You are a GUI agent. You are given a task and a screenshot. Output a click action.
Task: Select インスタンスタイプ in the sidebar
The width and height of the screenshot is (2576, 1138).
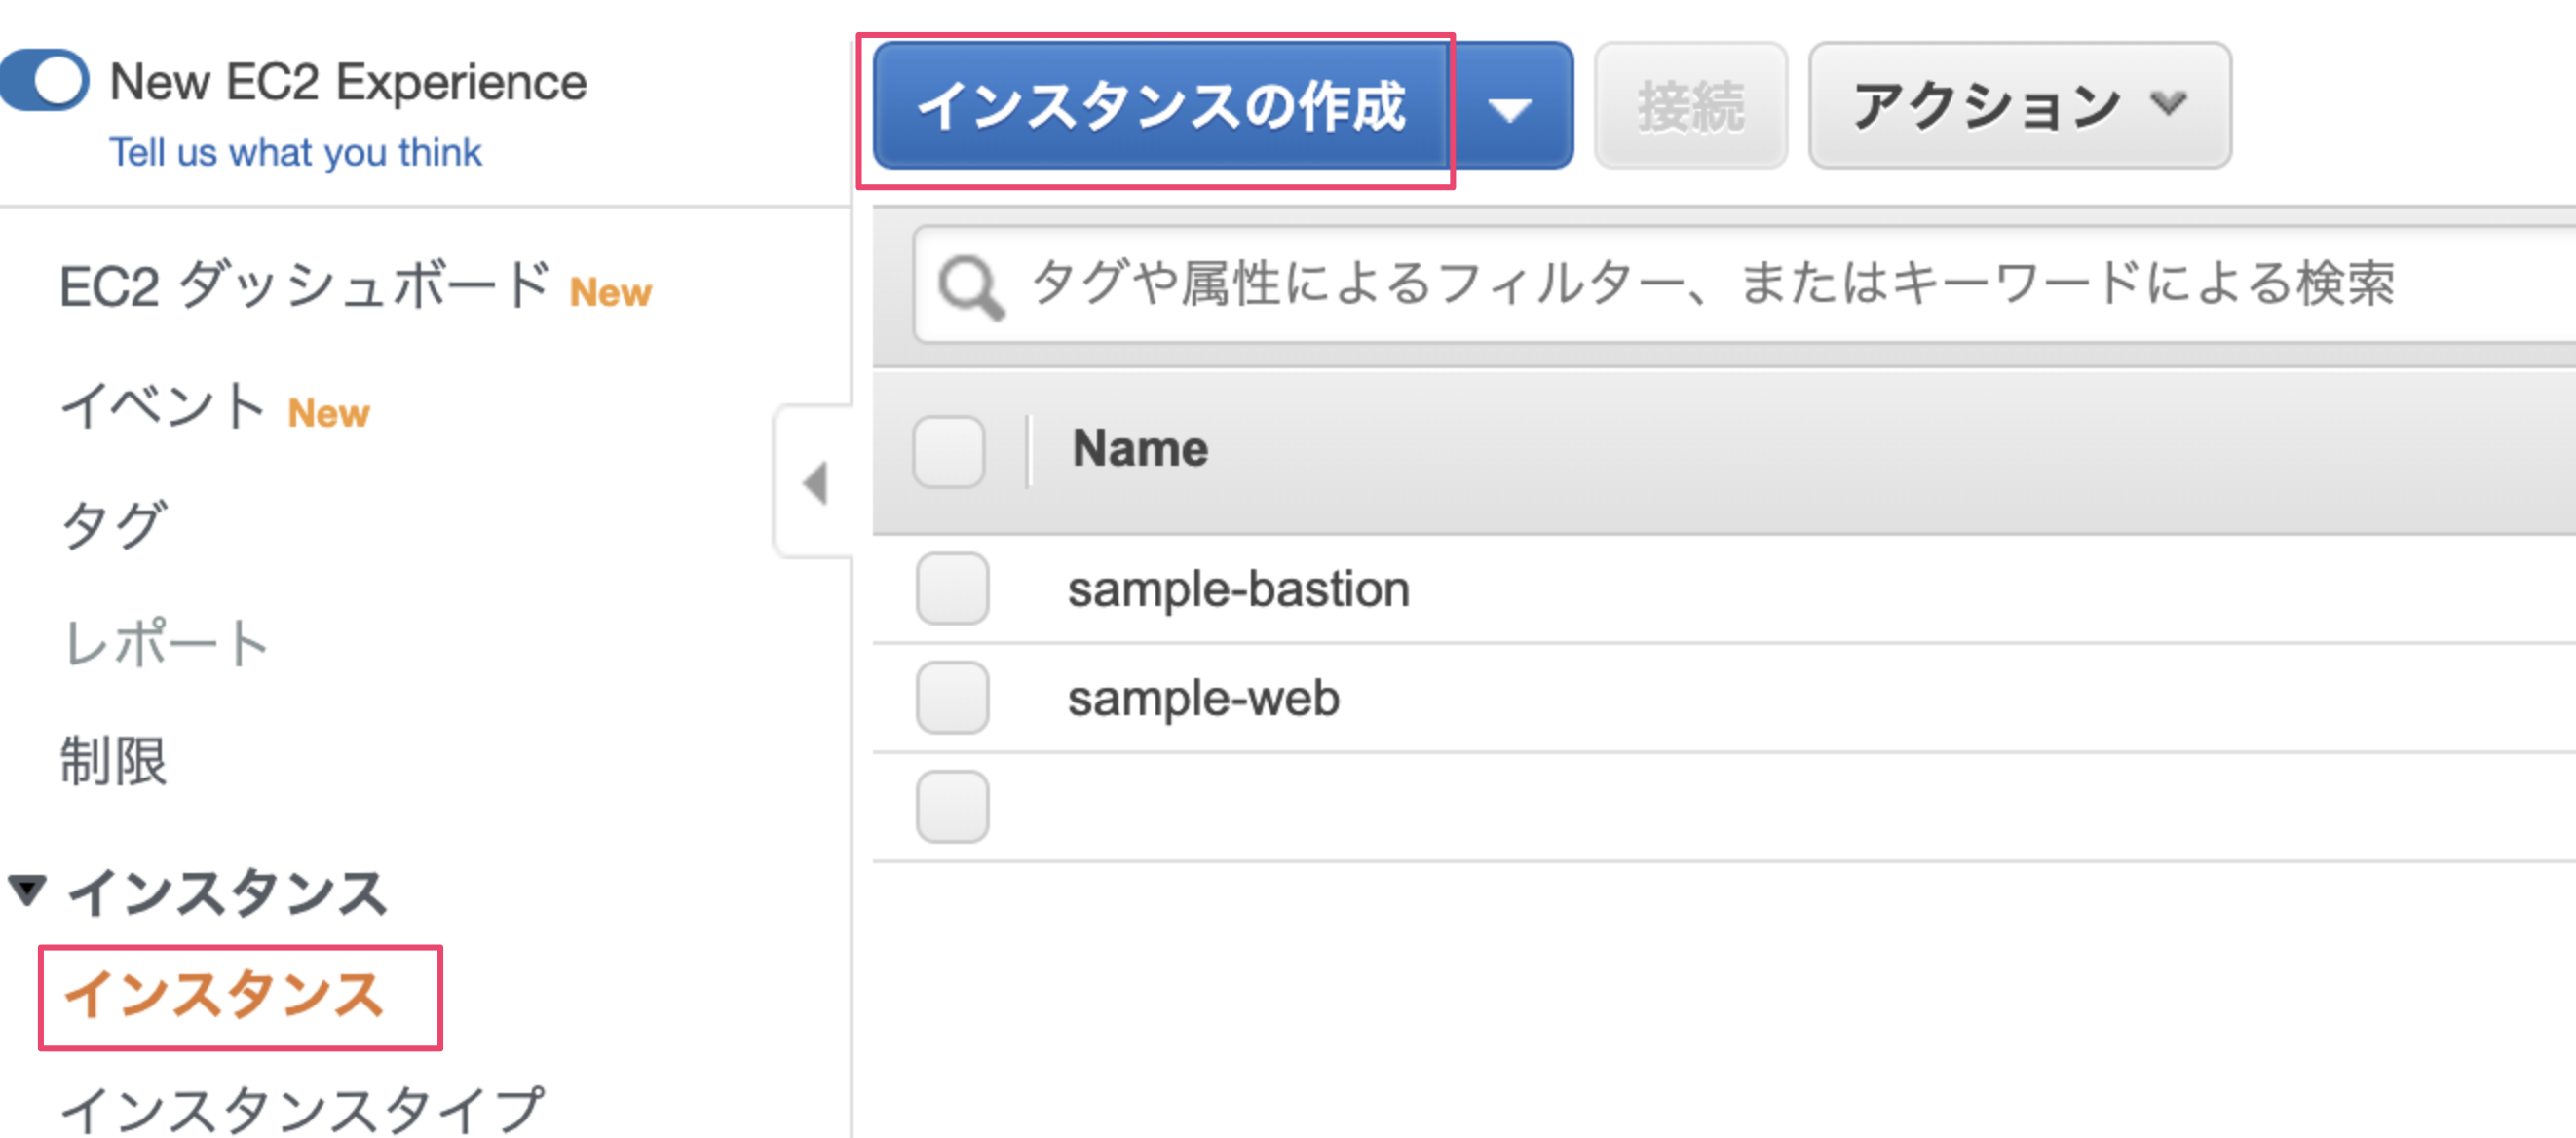302,1108
